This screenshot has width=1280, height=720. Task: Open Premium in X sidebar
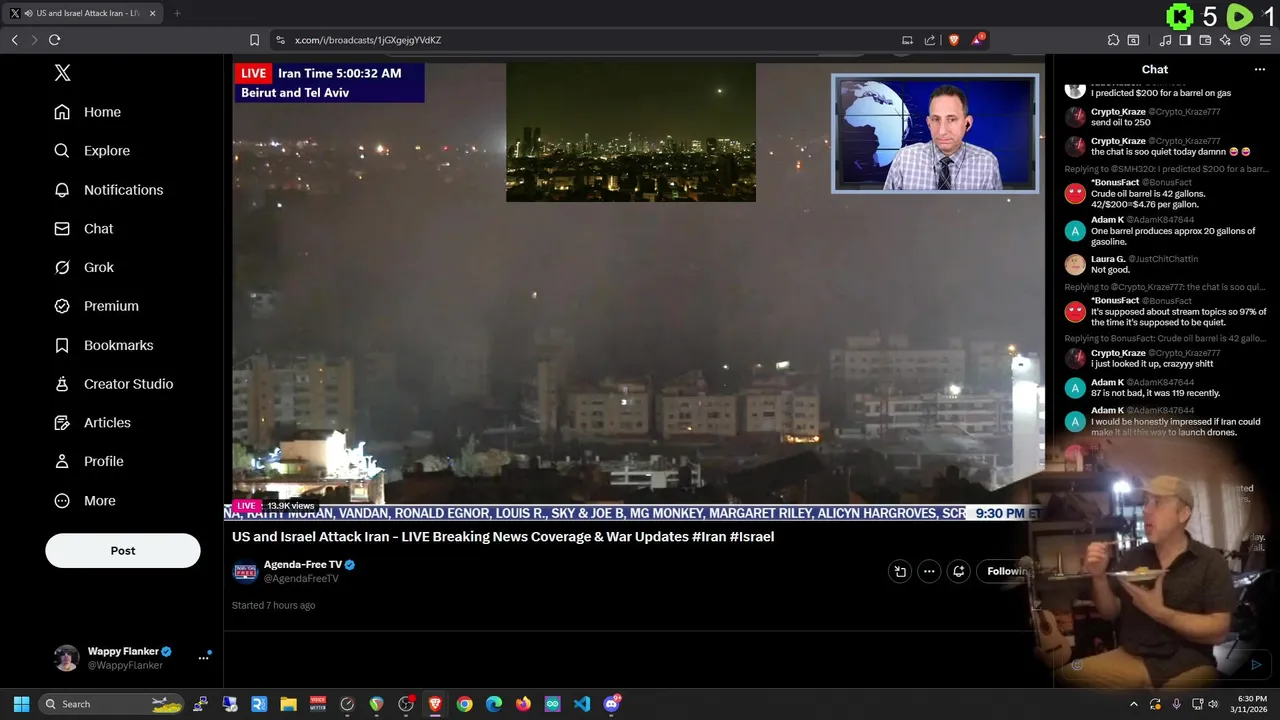click(x=97, y=306)
